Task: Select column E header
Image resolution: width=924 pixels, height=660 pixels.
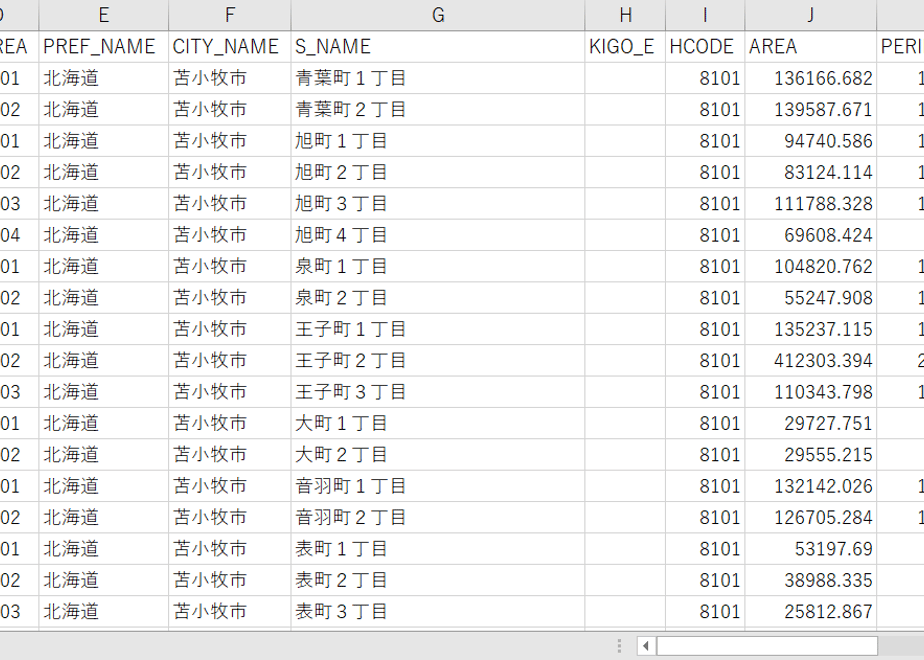Action: click(104, 15)
